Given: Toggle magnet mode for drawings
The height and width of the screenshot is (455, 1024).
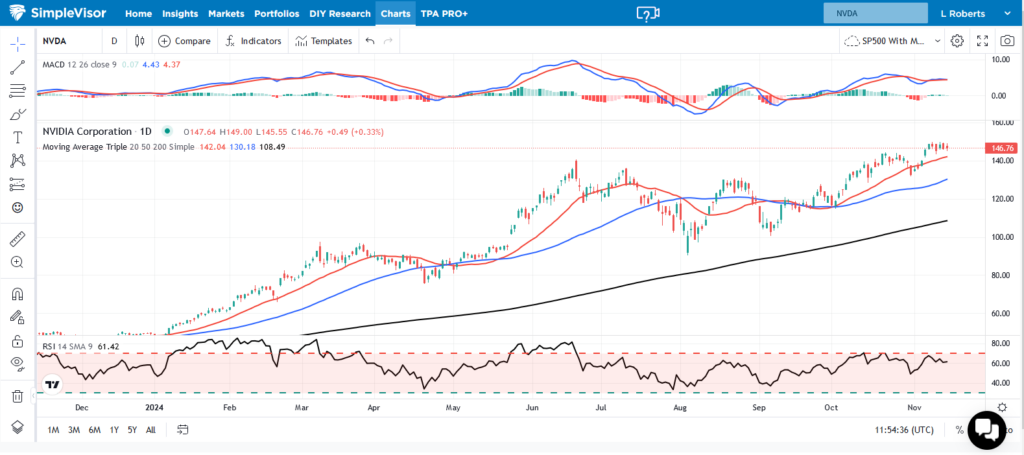Looking at the screenshot, I should (x=18, y=294).
